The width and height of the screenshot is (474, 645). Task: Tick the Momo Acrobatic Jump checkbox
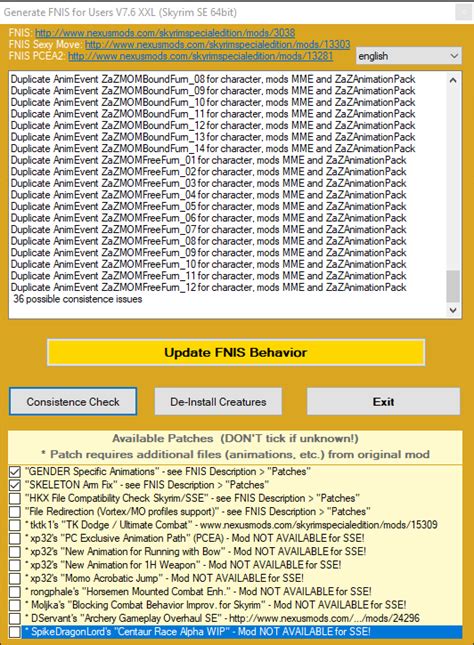15,578
